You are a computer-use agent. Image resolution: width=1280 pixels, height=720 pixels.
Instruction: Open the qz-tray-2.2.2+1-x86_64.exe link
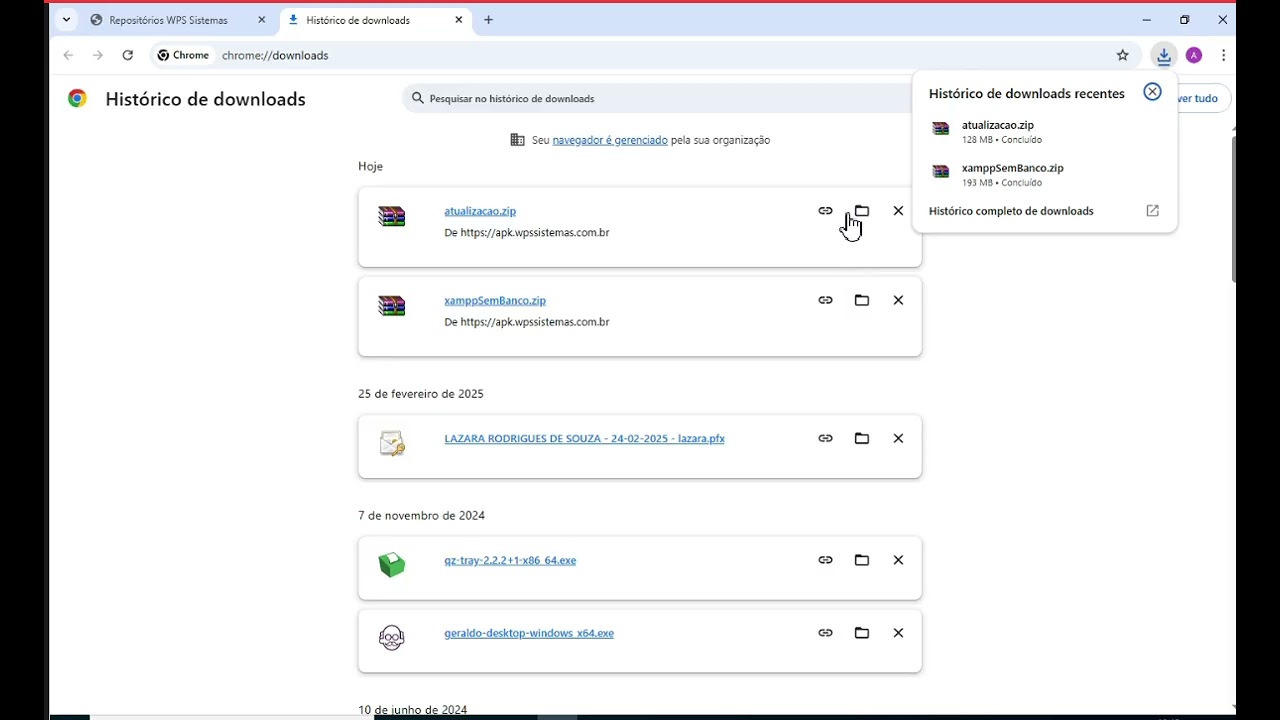coord(510,560)
